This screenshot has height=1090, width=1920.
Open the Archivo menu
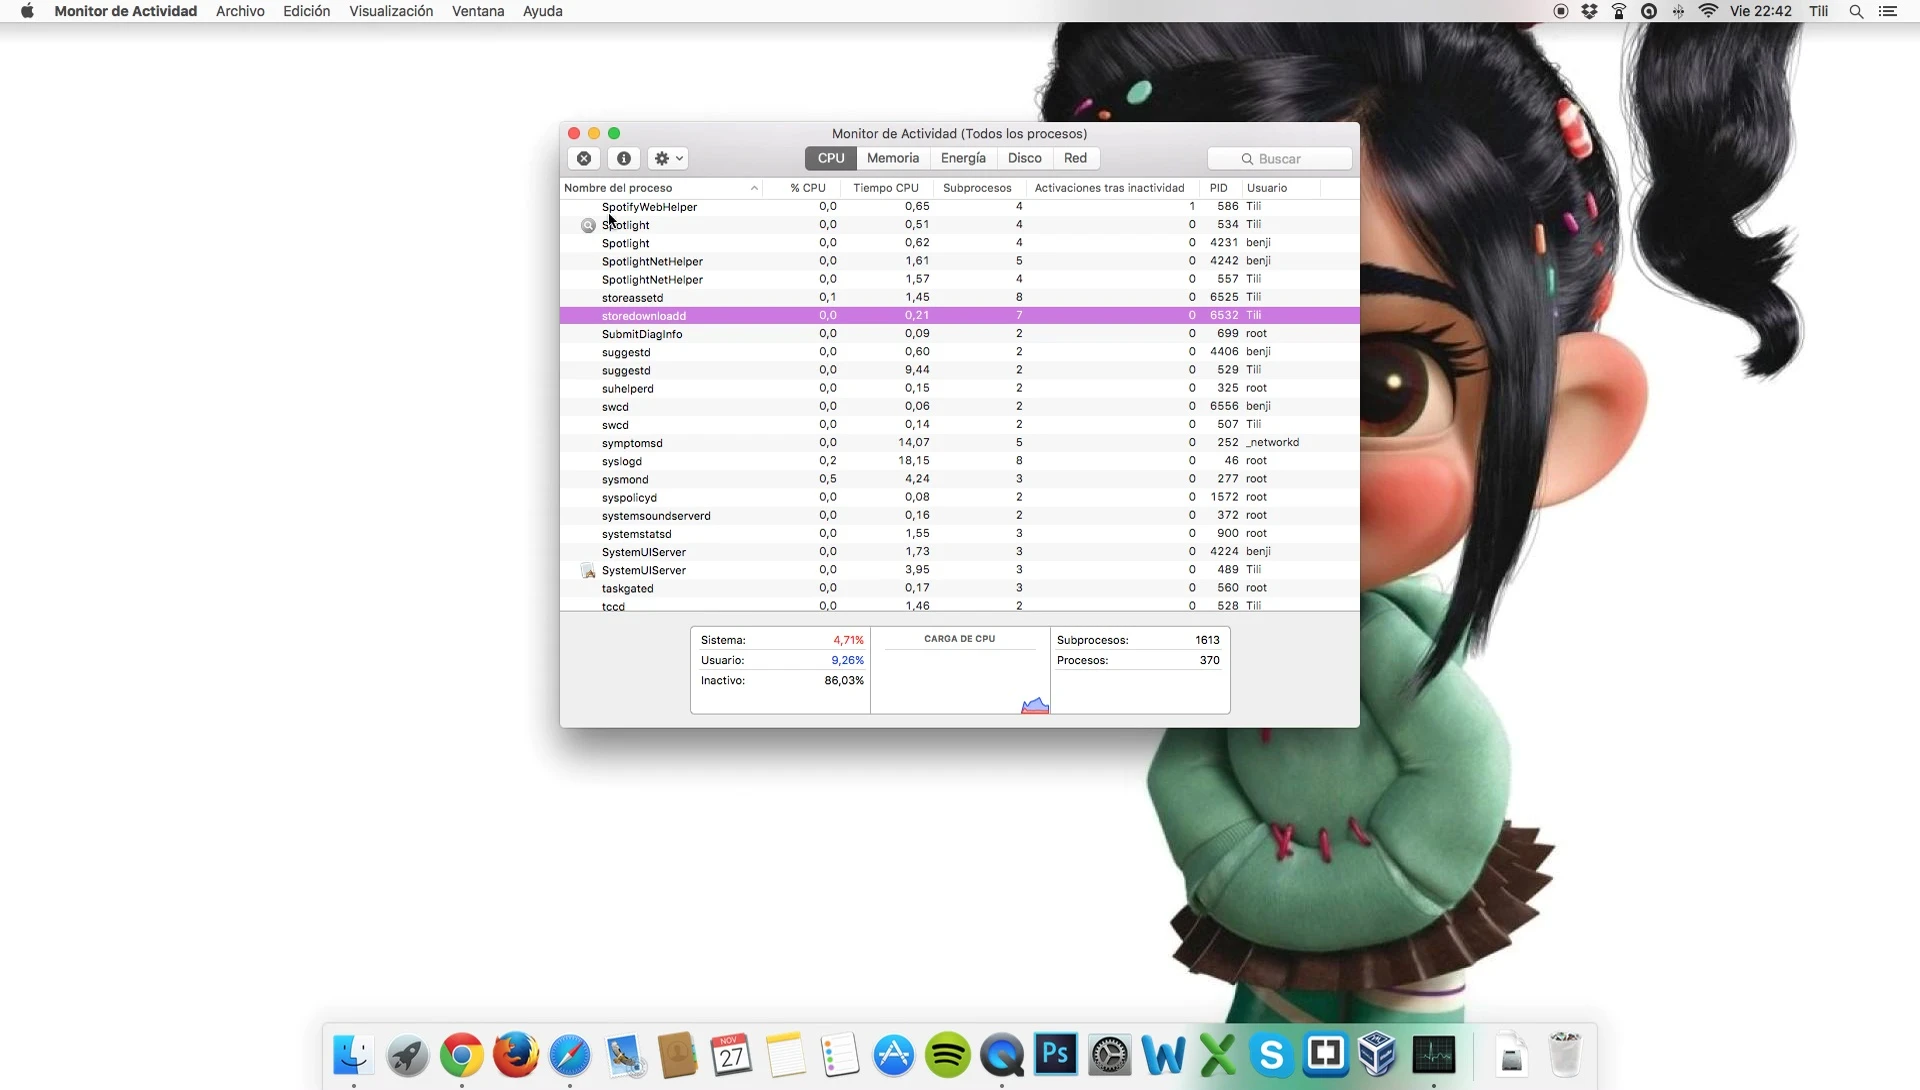240,11
